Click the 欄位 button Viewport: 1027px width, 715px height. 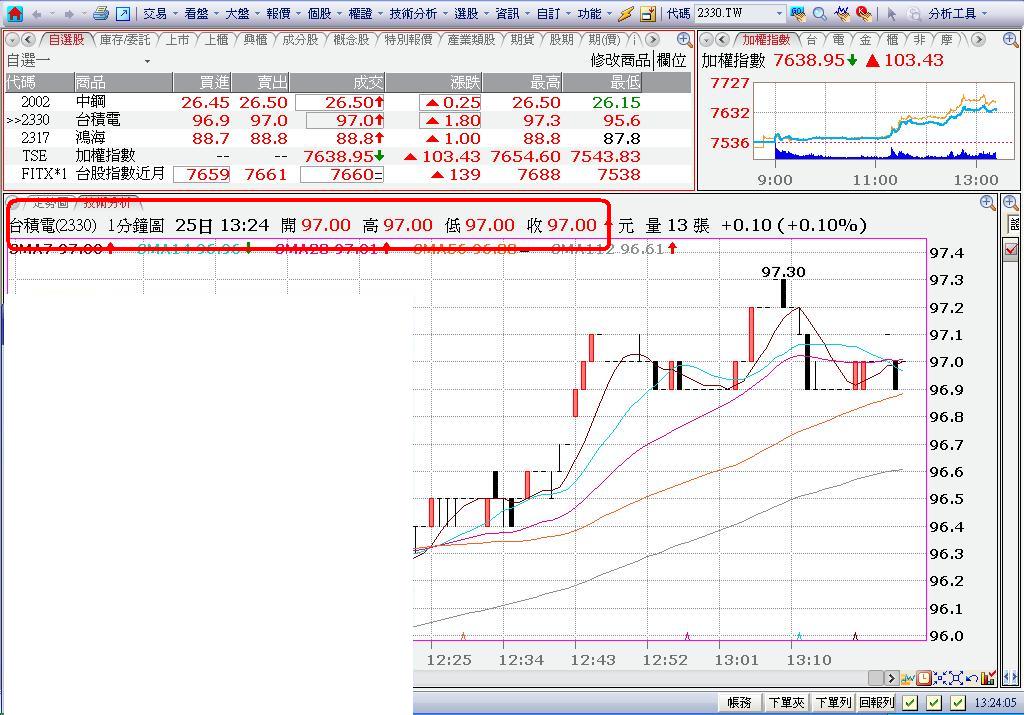[x=671, y=61]
